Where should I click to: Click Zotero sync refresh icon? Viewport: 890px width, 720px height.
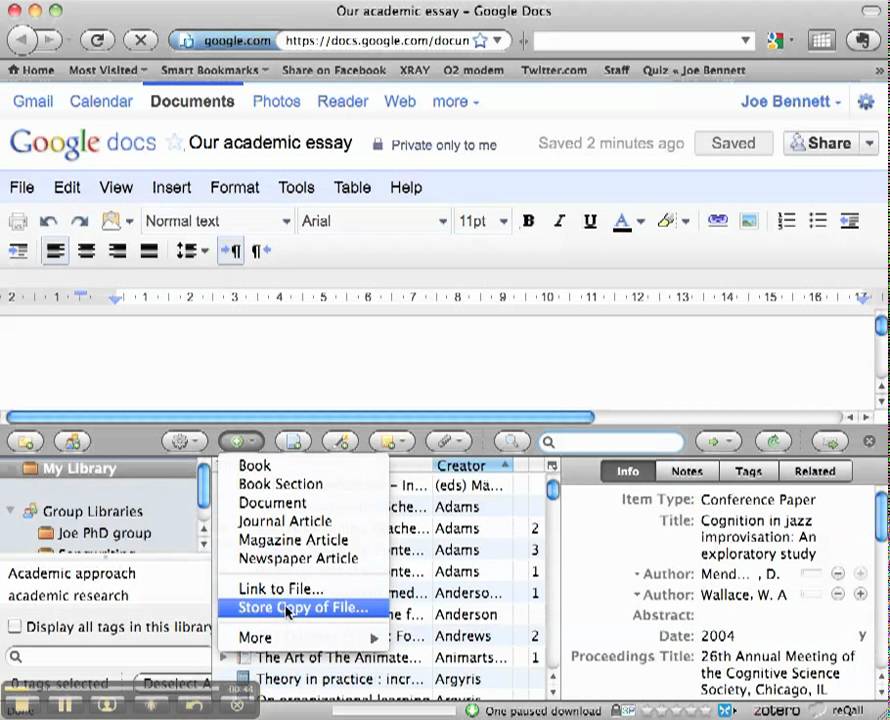pos(773,442)
